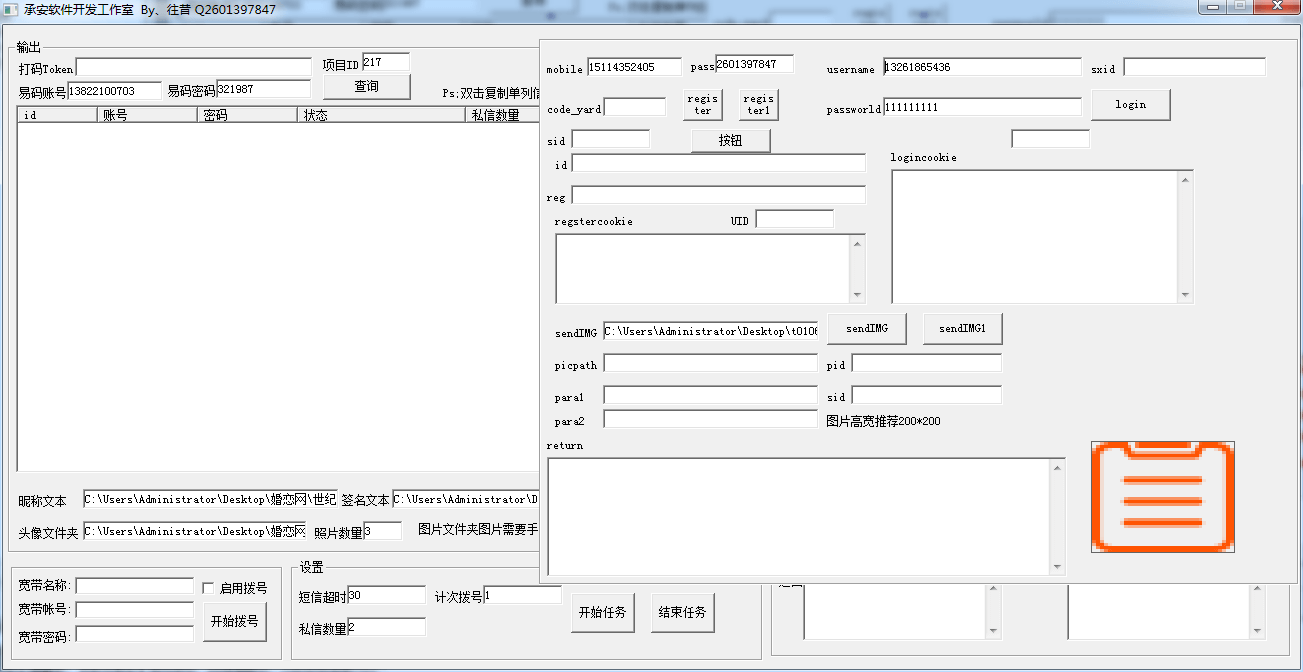Viewport: 1303px width, 672px height.
Task: Select the 宽带名称 text field
Action: click(134, 586)
